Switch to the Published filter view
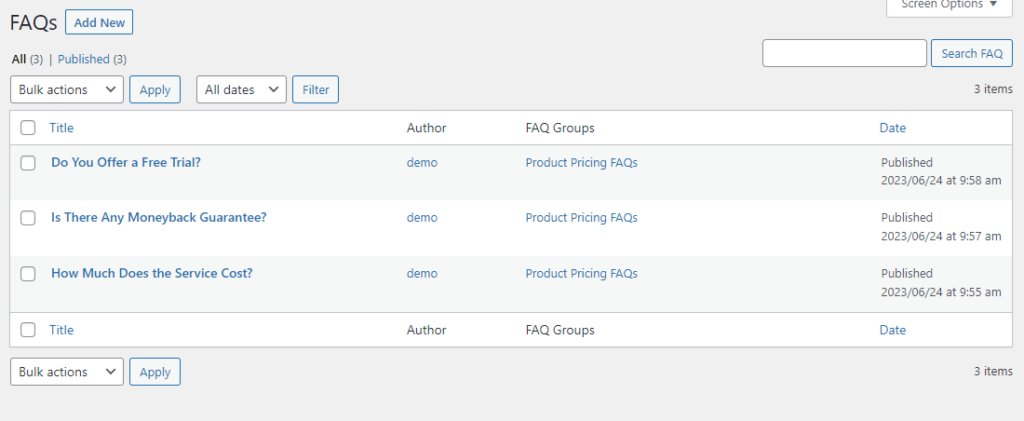Image resolution: width=1024 pixels, height=421 pixels. (x=84, y=59)
